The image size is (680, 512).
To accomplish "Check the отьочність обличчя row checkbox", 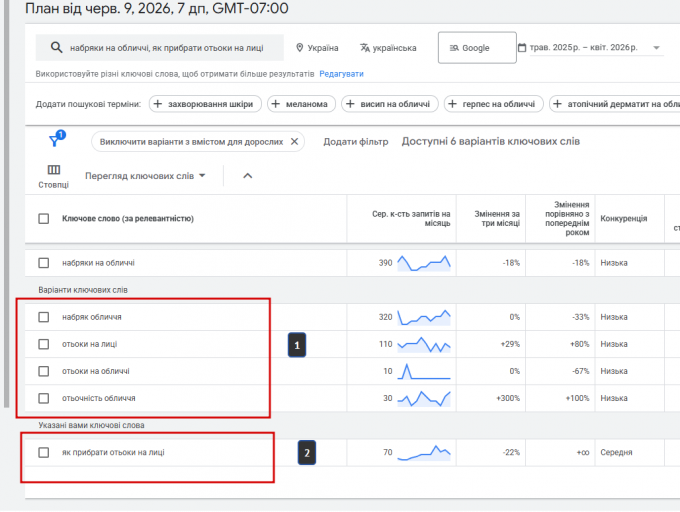I will (44, 398).
